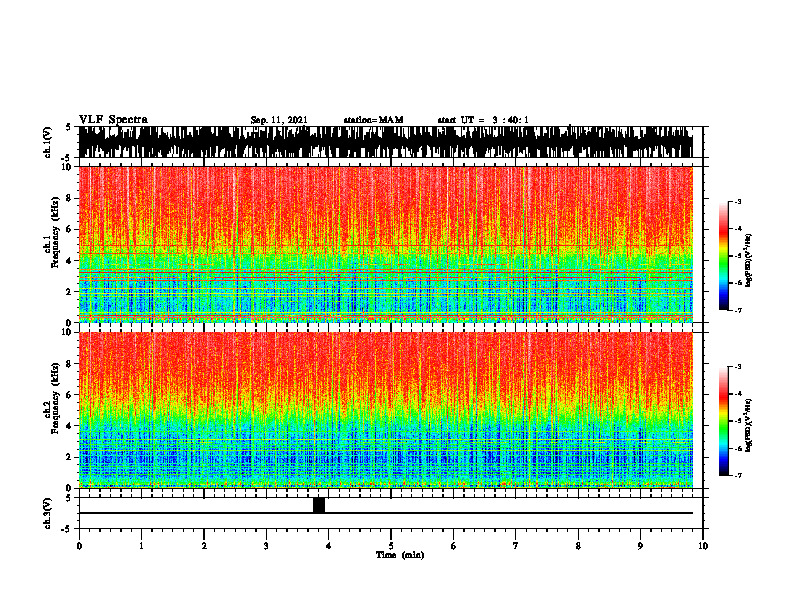This screenshot has height=612, width=792.
Task: Click the "-7" label on ch.2 color bar
Action: [x=737, y=476]
